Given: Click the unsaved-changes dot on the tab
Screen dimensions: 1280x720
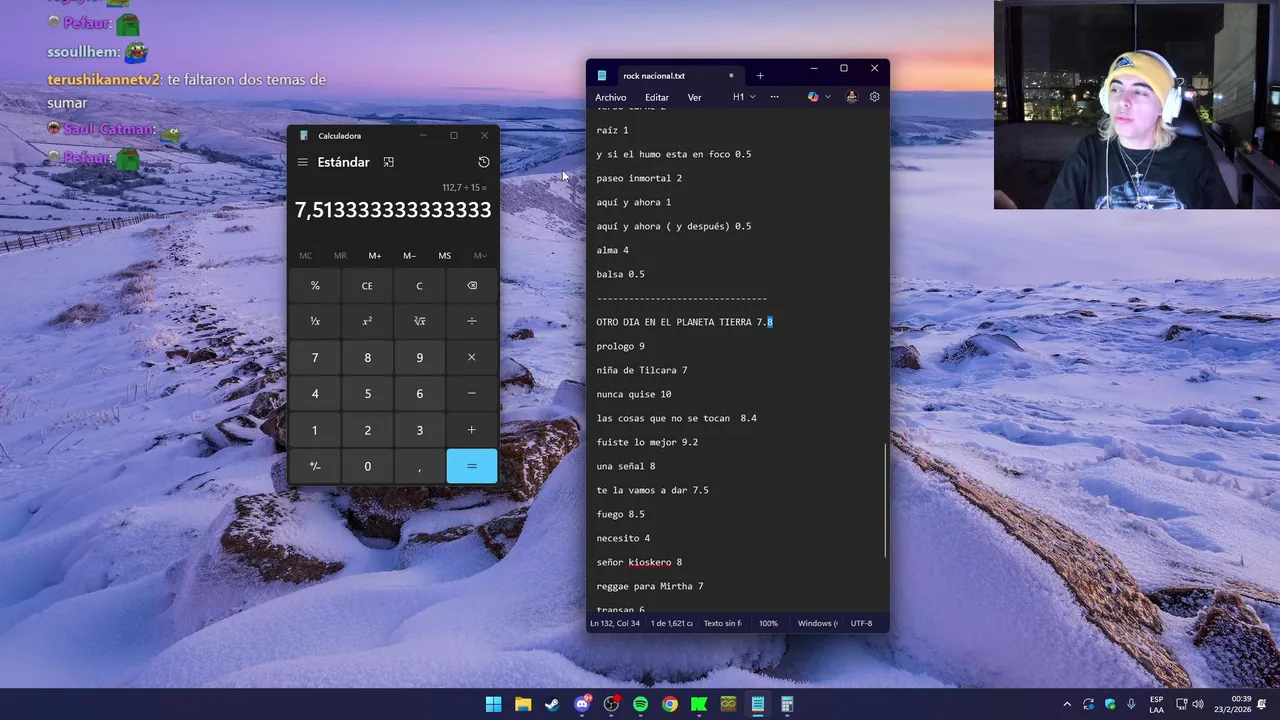Looking at the screenshot, I should coord(731,76).
